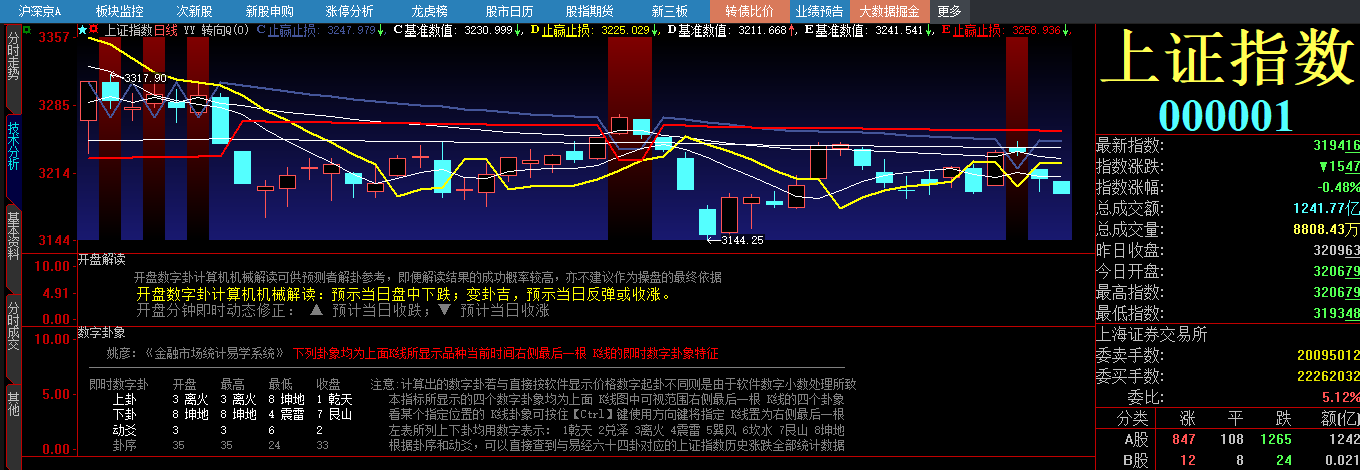Open the 基本资料 side tab
Image resolution: width=1360 pixels, height=470 pixels.
point(13,234)
